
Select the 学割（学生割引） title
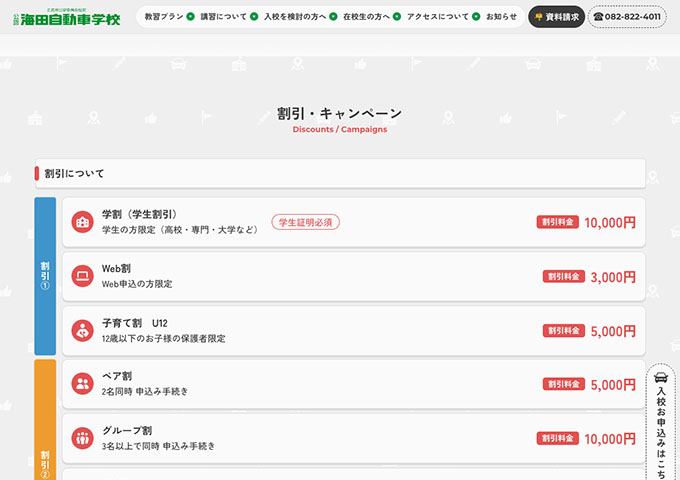pos(140,214)
